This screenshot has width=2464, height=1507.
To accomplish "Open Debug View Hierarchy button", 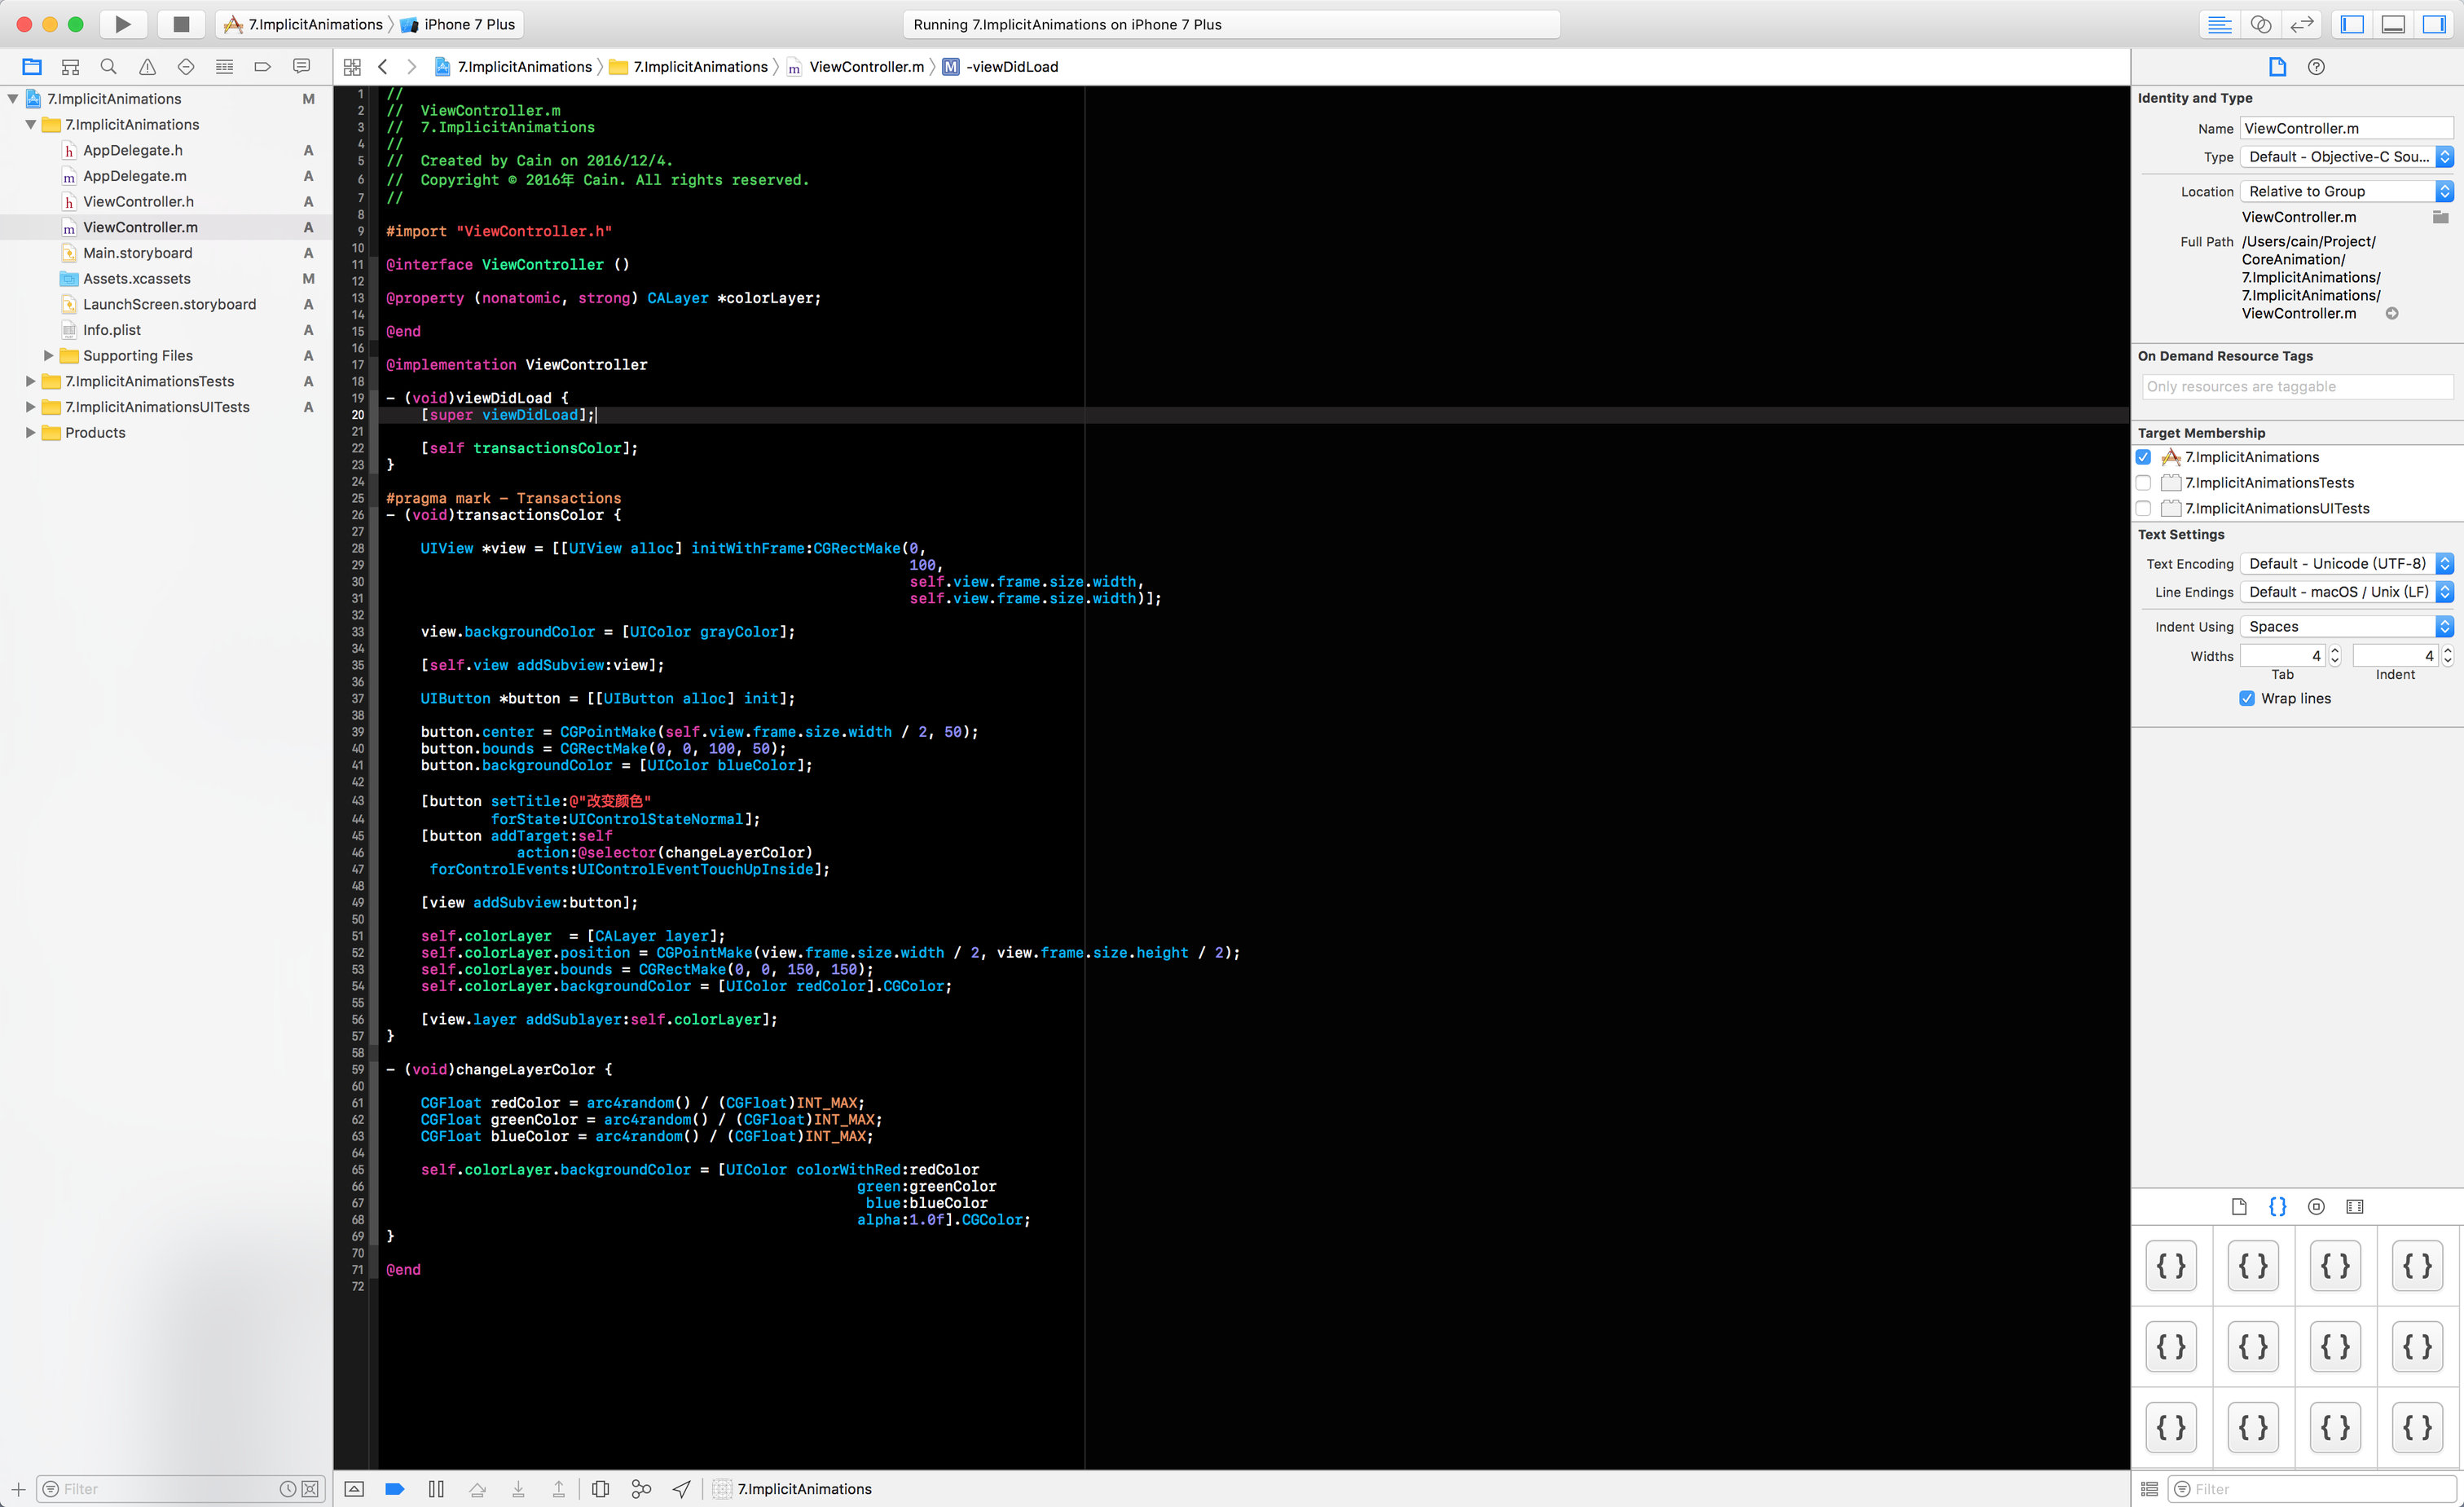I will point(600,1489).
